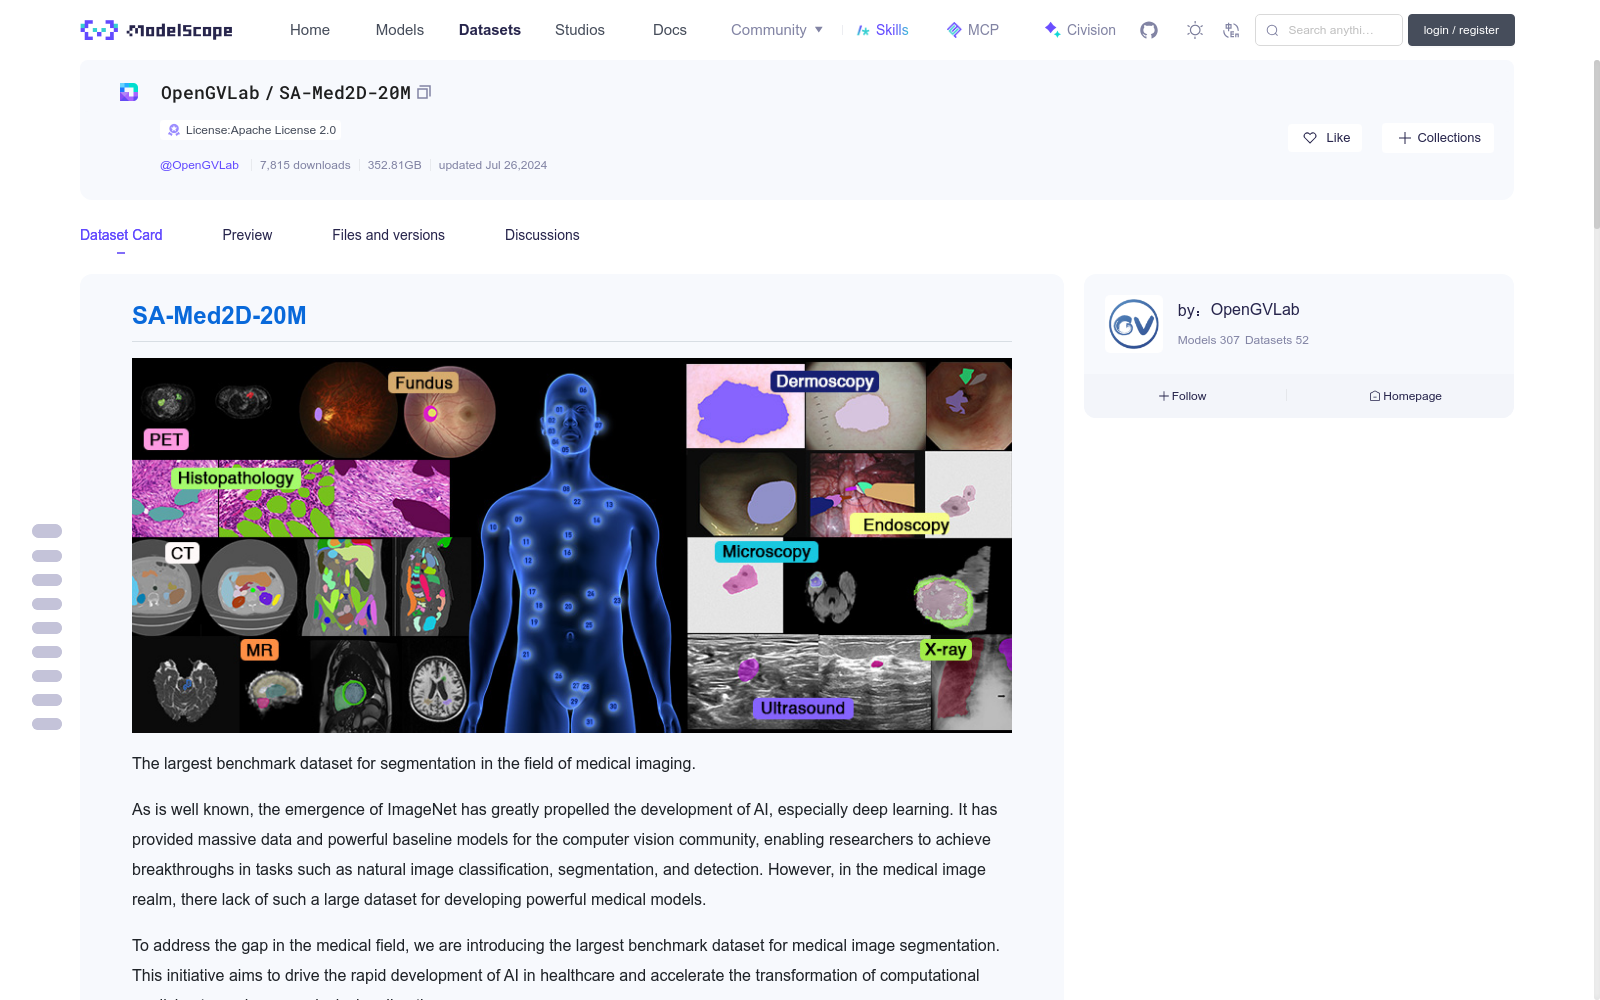Click the login / register button
The width and height of the screenshot is (1600, 1000).
(1461, 30)
